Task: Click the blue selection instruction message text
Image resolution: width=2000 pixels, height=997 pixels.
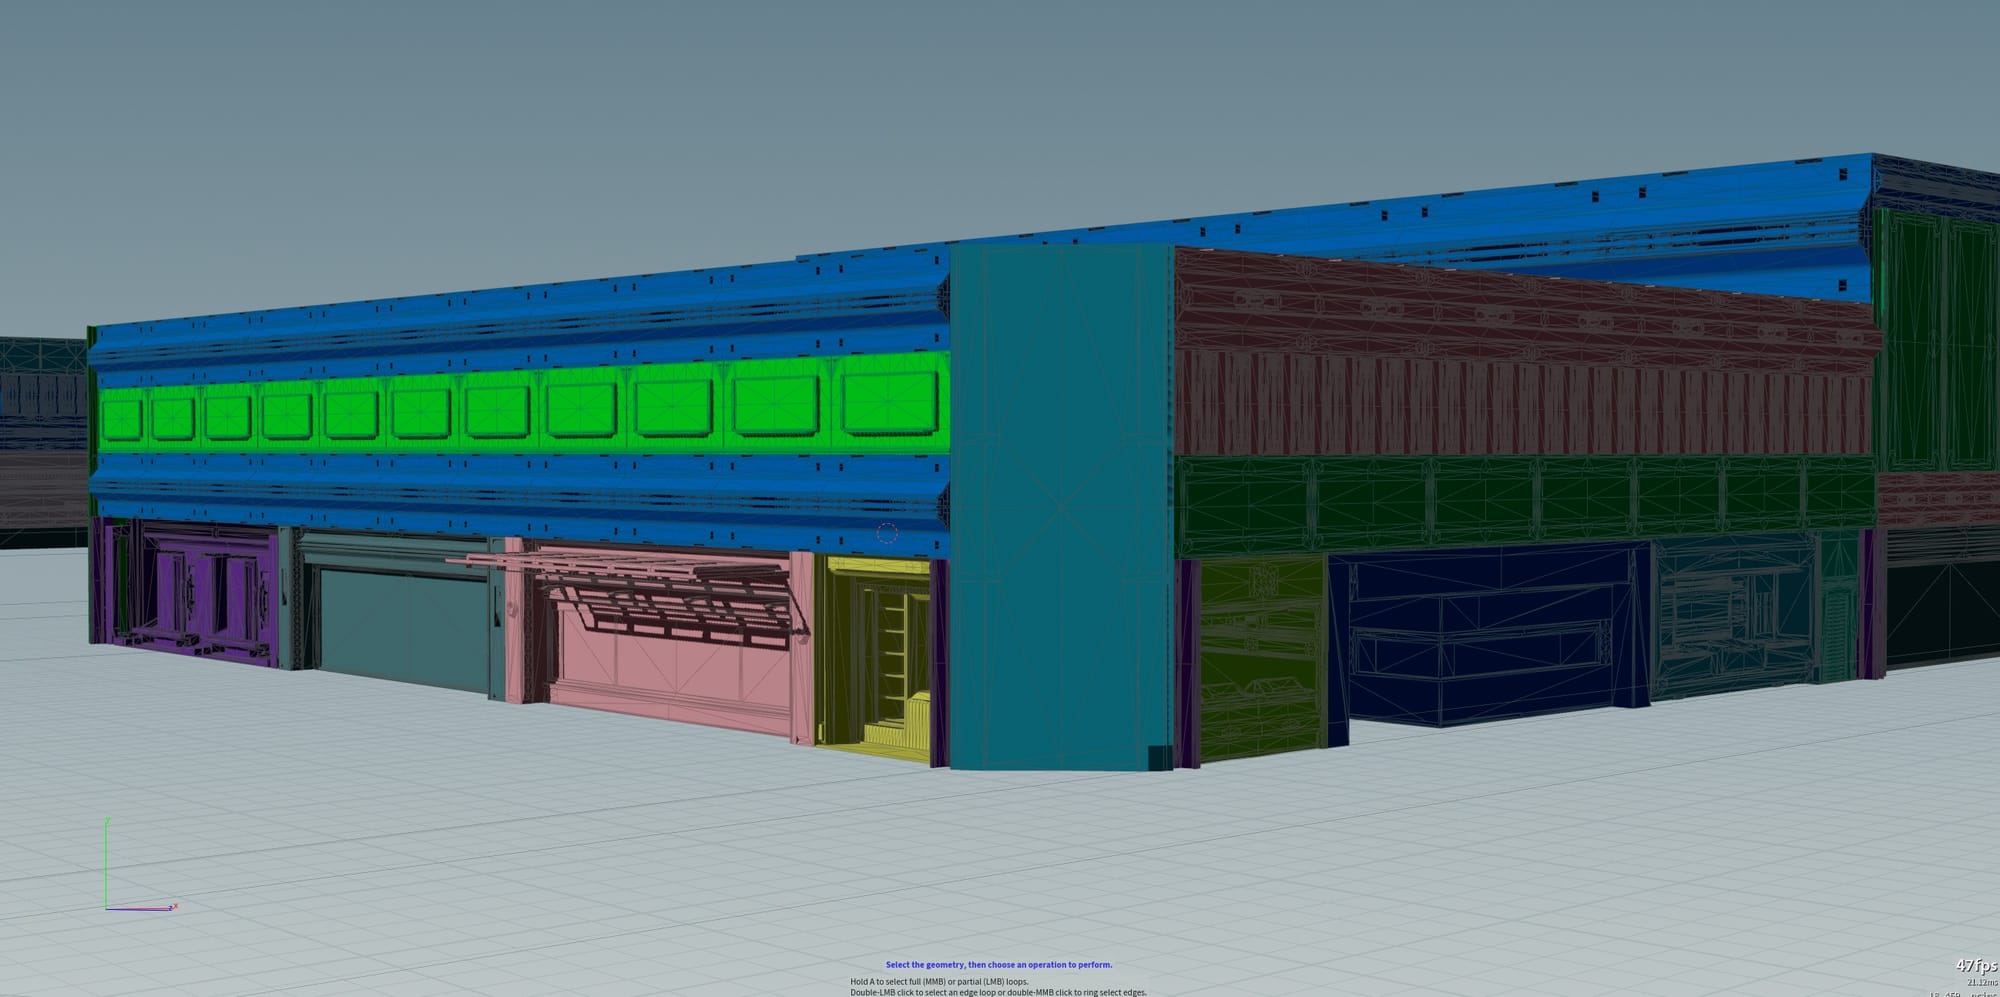Action: tap(998, 965)
